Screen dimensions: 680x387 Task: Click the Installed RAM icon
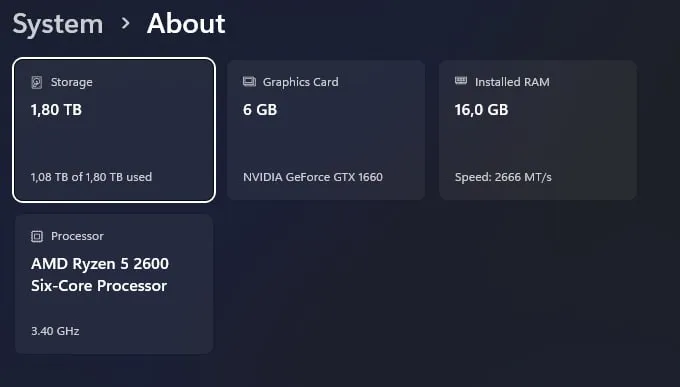461,81
